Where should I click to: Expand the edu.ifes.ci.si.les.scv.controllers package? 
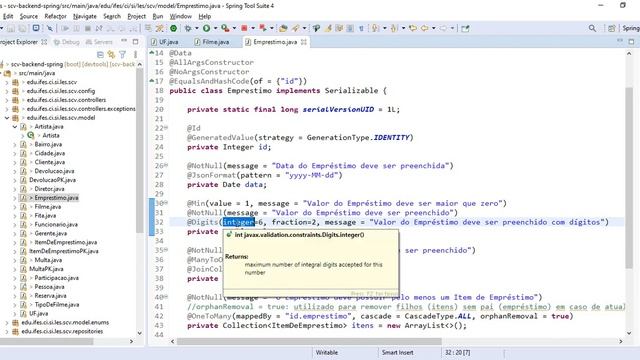point(7,100)
